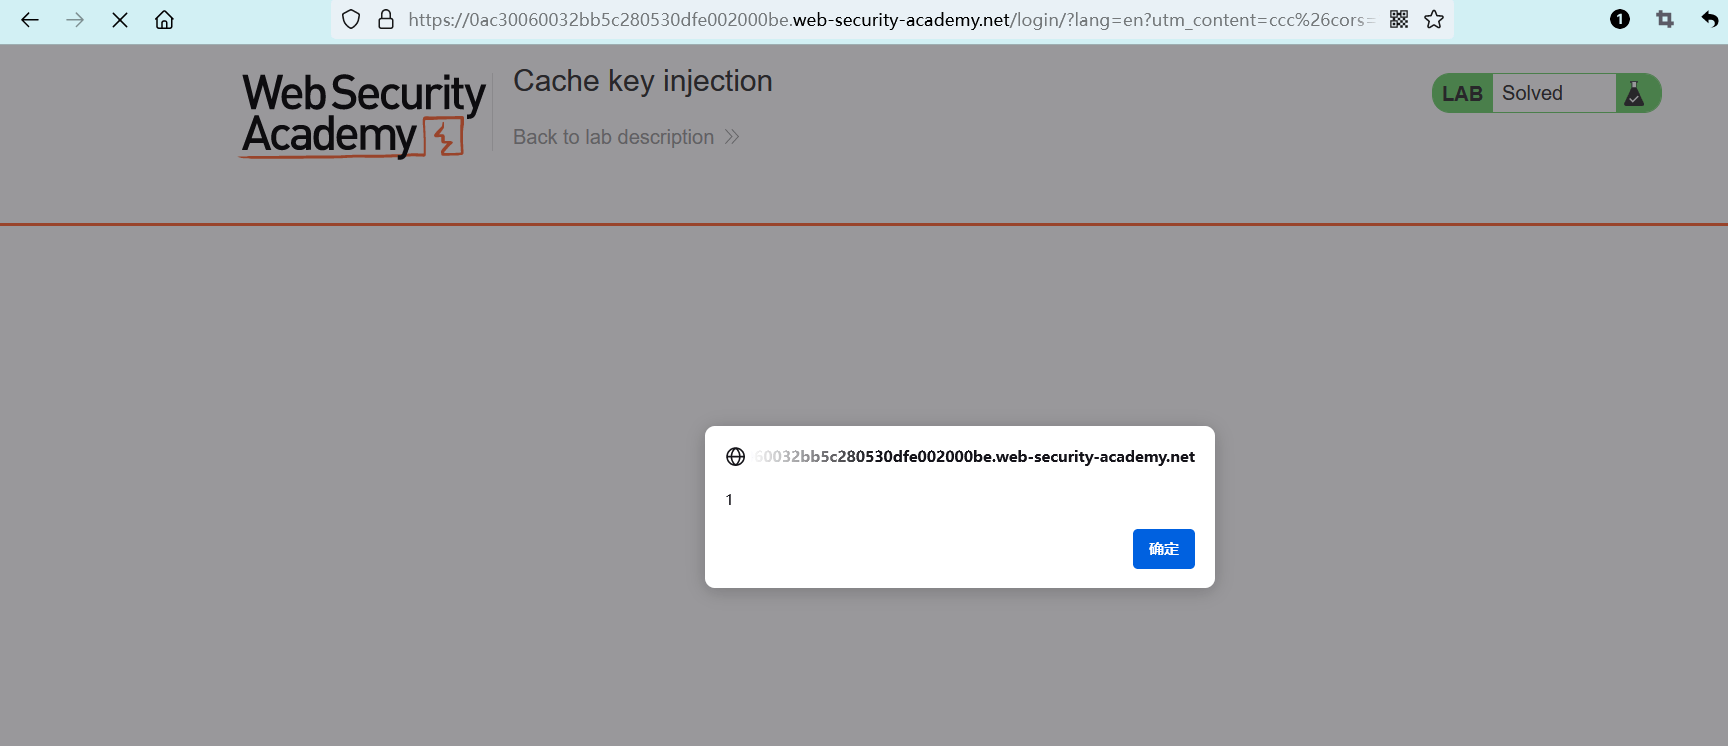Open the extension showing badge 1
This screenshot has height=746, width=1728.
pyautogui.click(x=1620, y=19)
